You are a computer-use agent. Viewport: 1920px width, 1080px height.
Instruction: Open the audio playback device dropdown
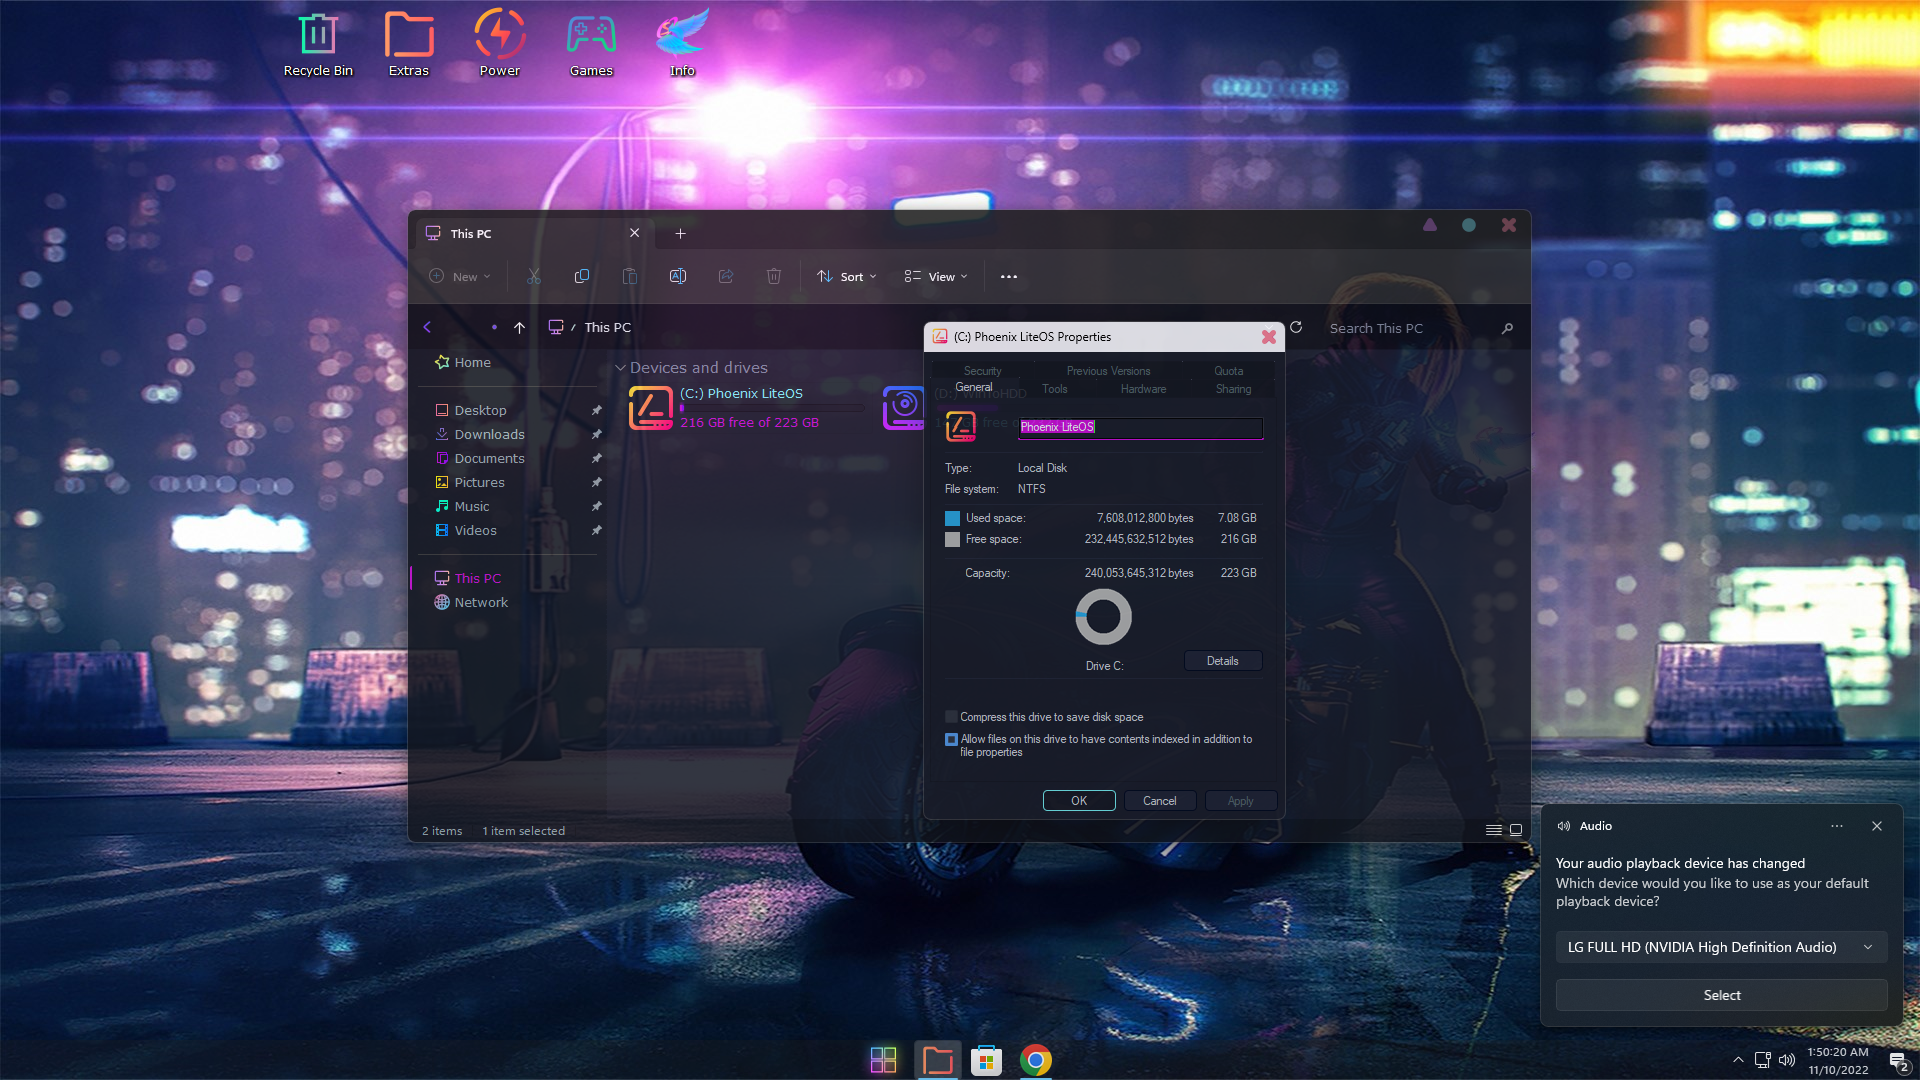[1721, 947]
